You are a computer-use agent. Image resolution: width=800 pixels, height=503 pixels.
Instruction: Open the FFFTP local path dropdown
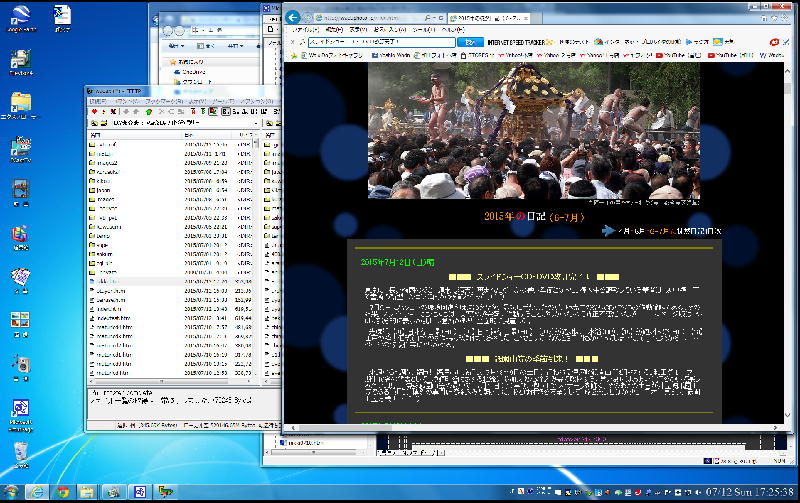256,123
